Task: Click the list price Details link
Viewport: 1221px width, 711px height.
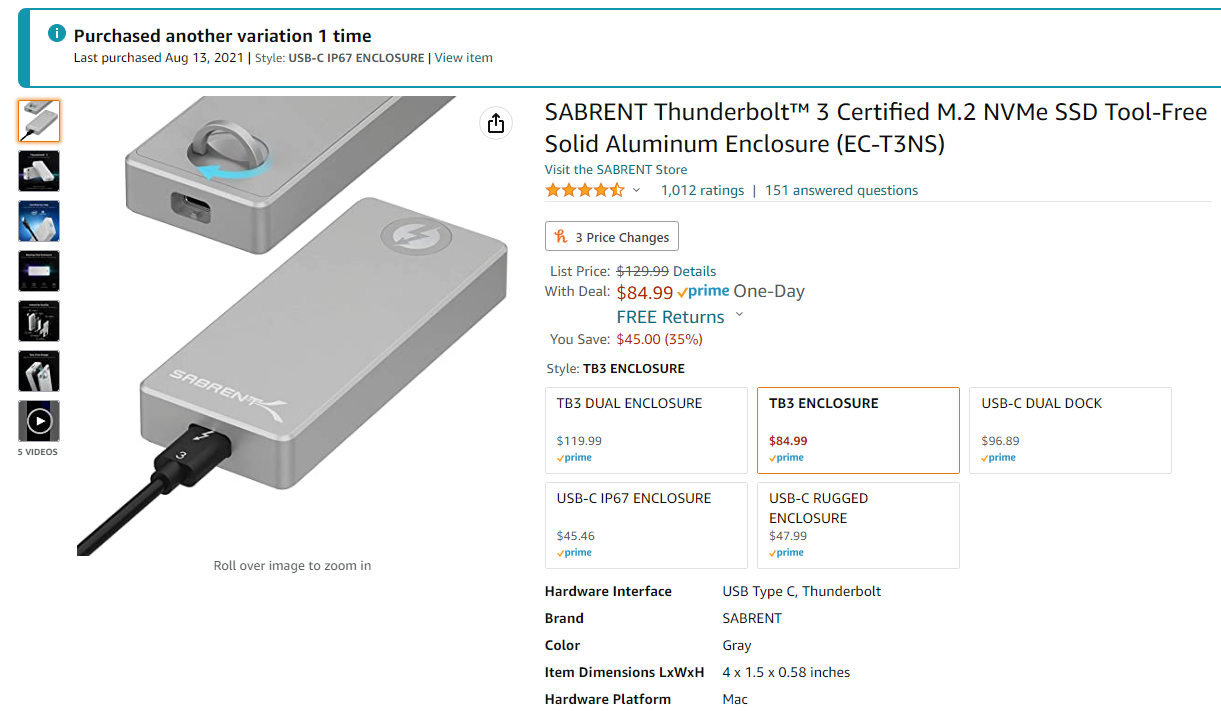Action: click(694, 271)
